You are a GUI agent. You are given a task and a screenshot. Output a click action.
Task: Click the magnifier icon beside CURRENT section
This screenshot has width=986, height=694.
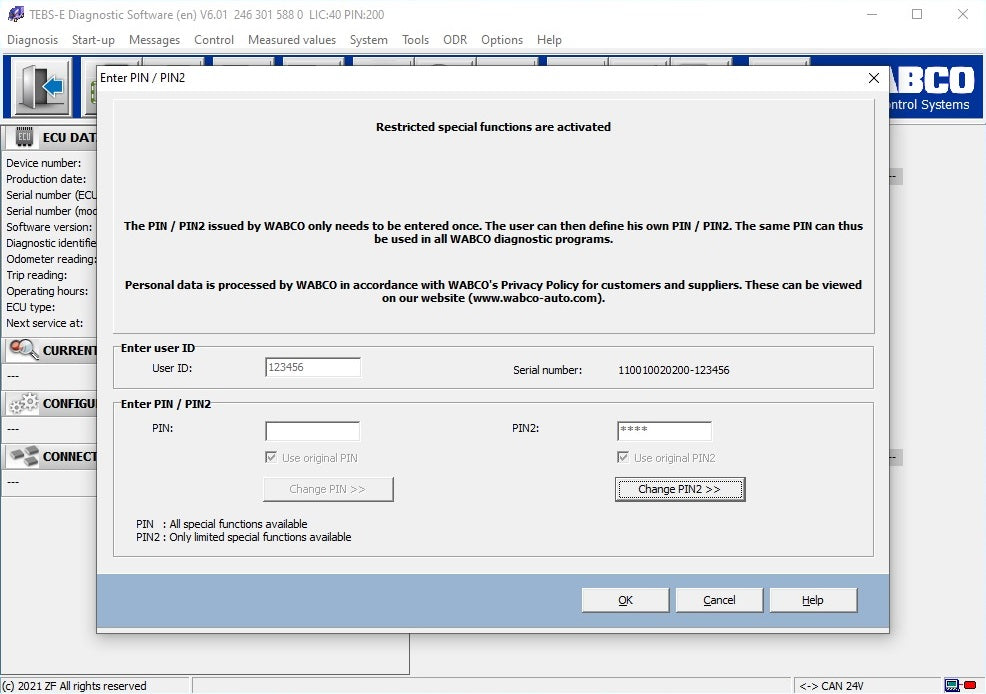tap(24, 350)
